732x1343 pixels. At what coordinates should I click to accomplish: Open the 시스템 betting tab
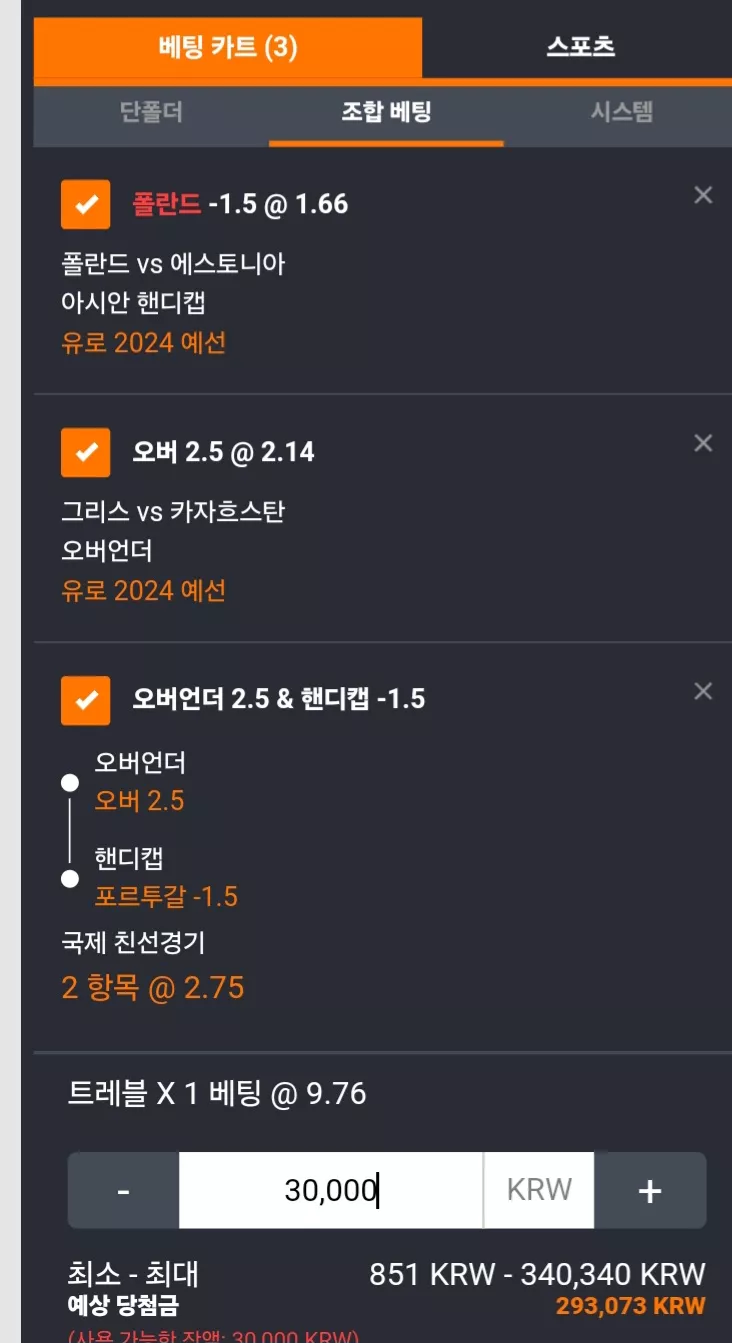pyautogui.click(x=621, y=113)
